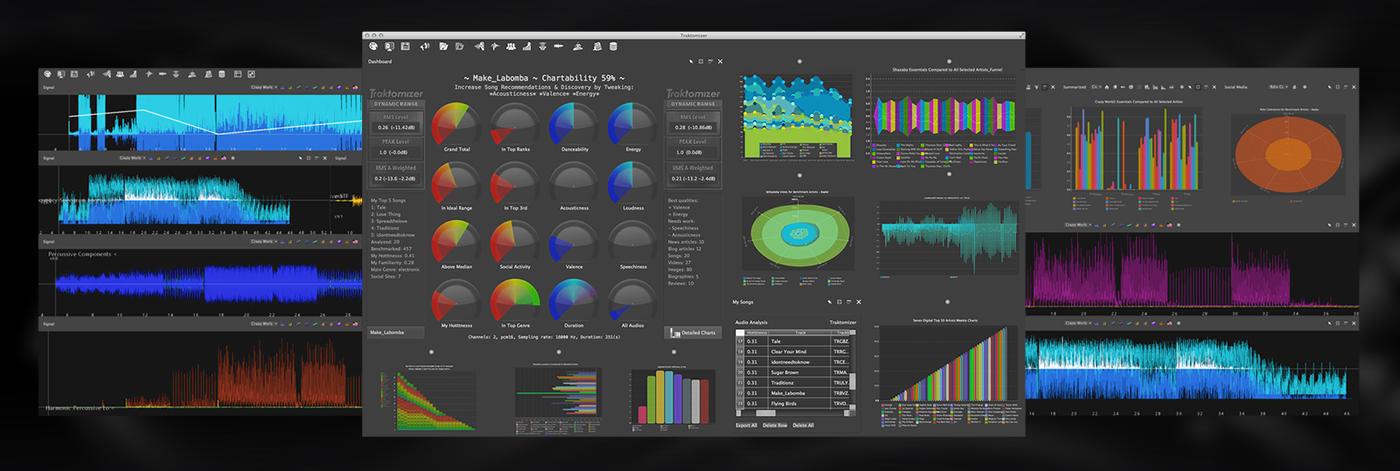The image size is (1400, 471).
Task: Open Crazy World dropdown above magenta waveform
Action: [1080, 227]
